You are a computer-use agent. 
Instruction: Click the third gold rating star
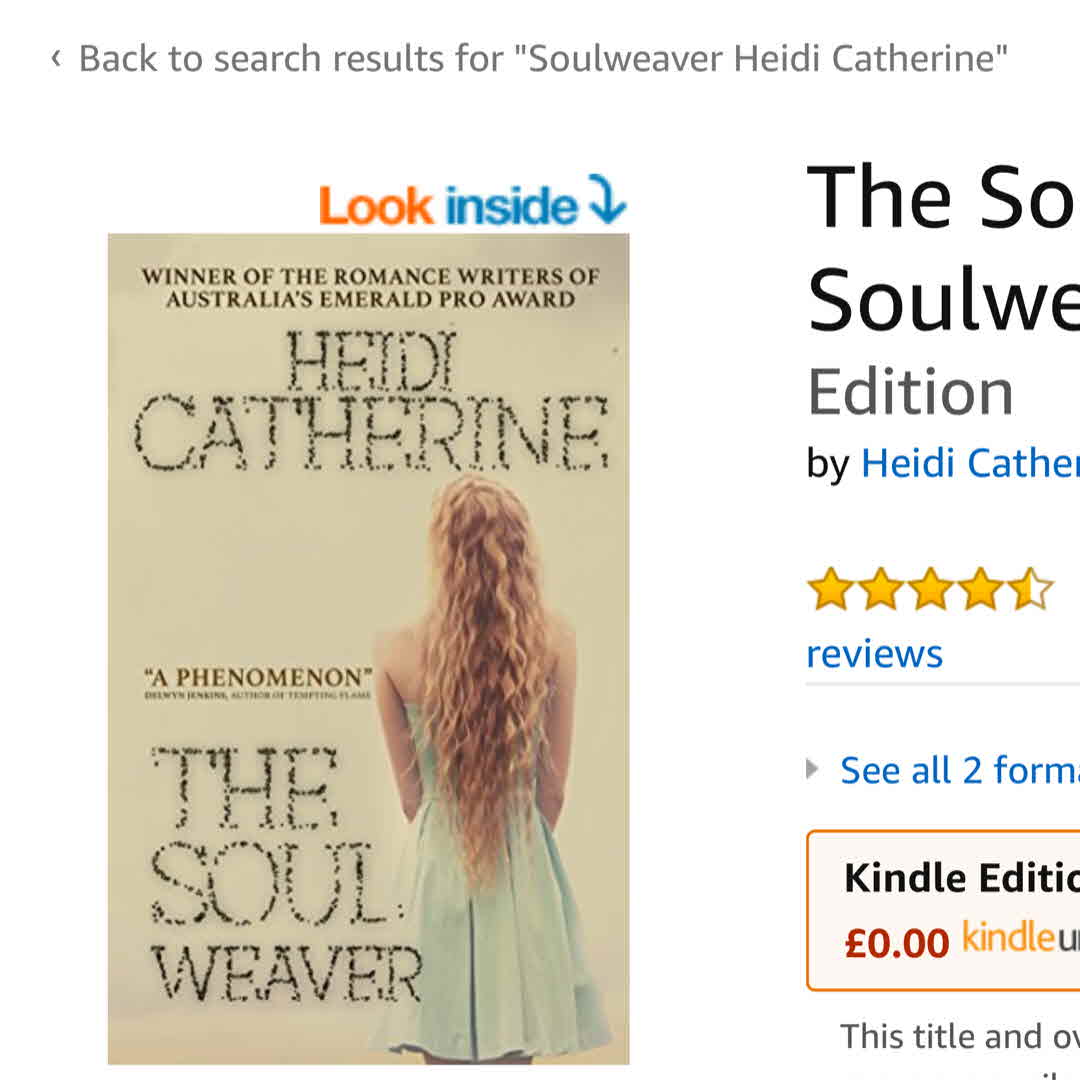point(931,589)
